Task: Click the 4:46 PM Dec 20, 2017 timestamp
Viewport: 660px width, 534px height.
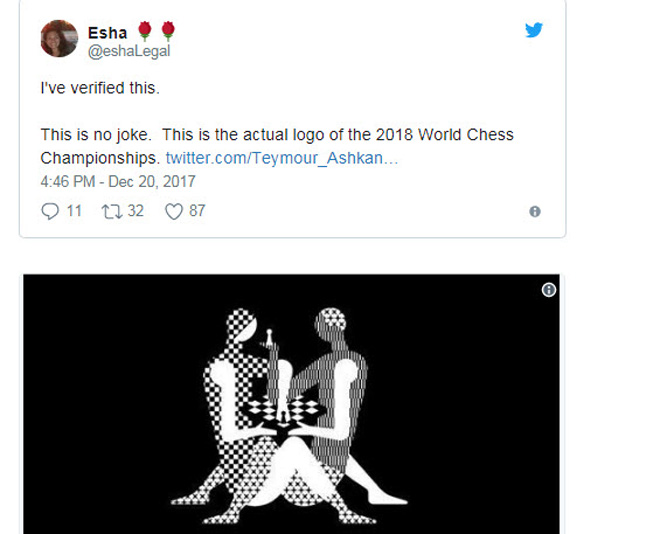Action: click(x=117, y=182)
